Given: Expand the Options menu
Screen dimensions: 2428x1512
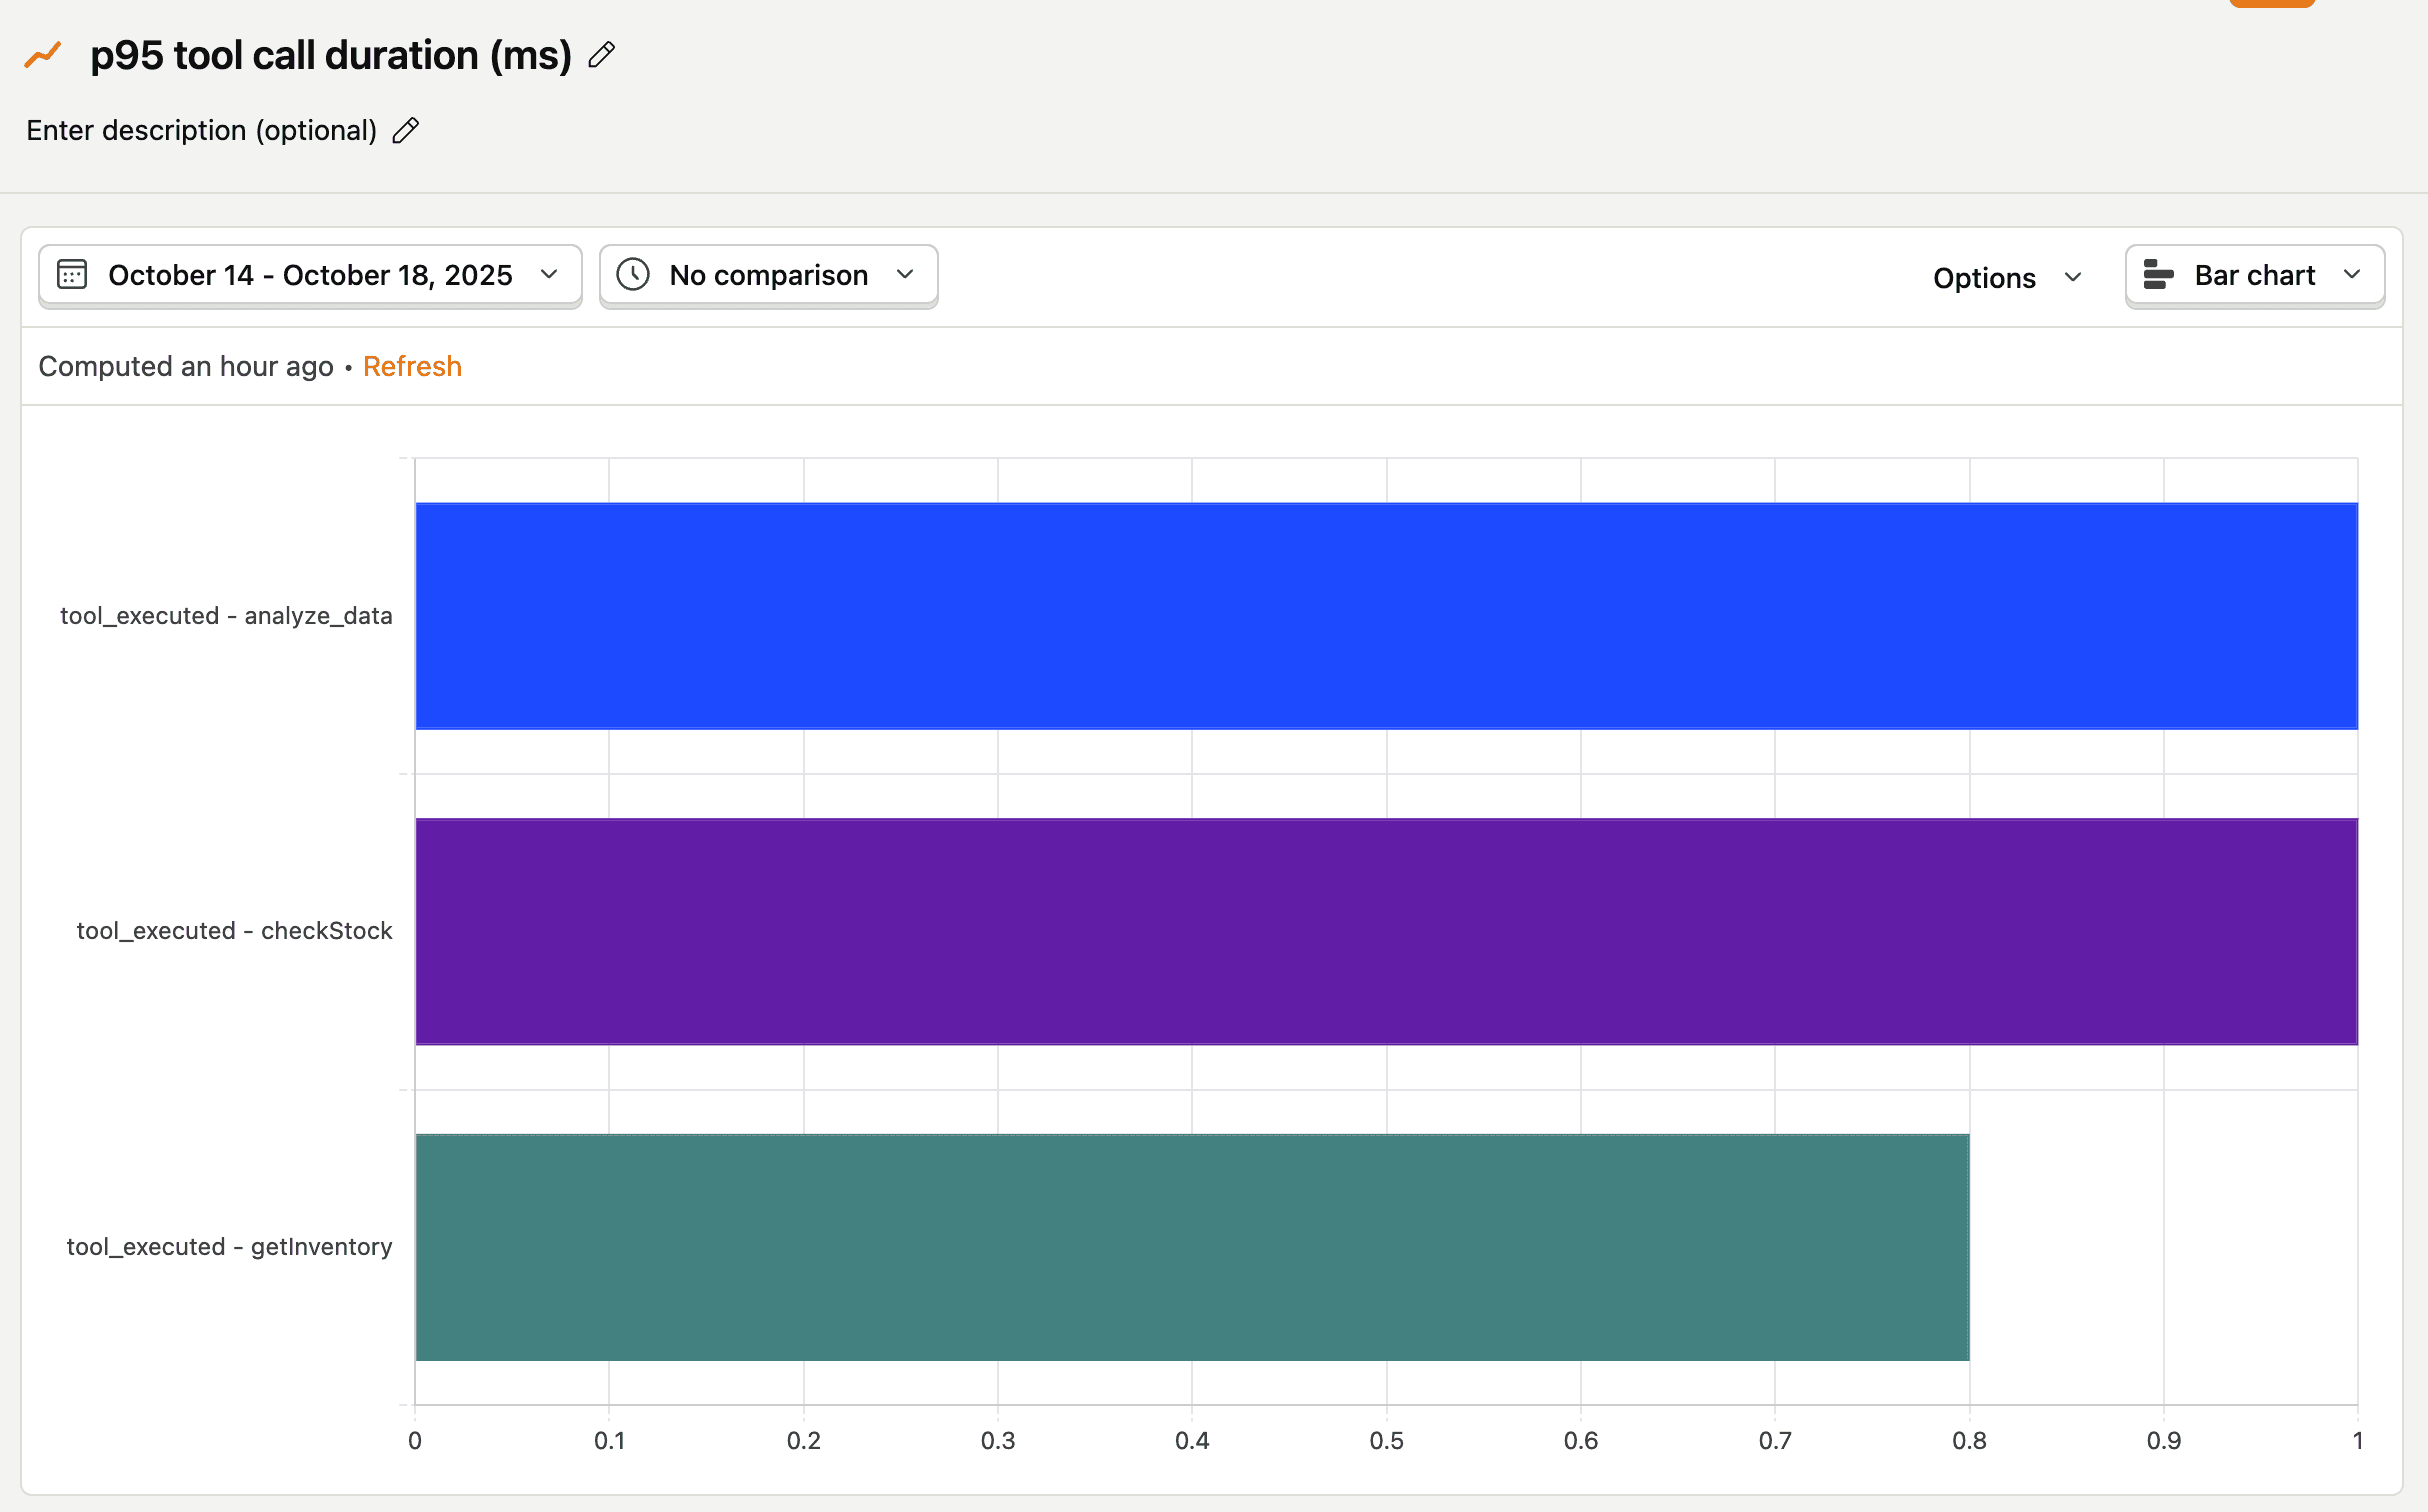Looking at the screenshot, I should 2006,278.
